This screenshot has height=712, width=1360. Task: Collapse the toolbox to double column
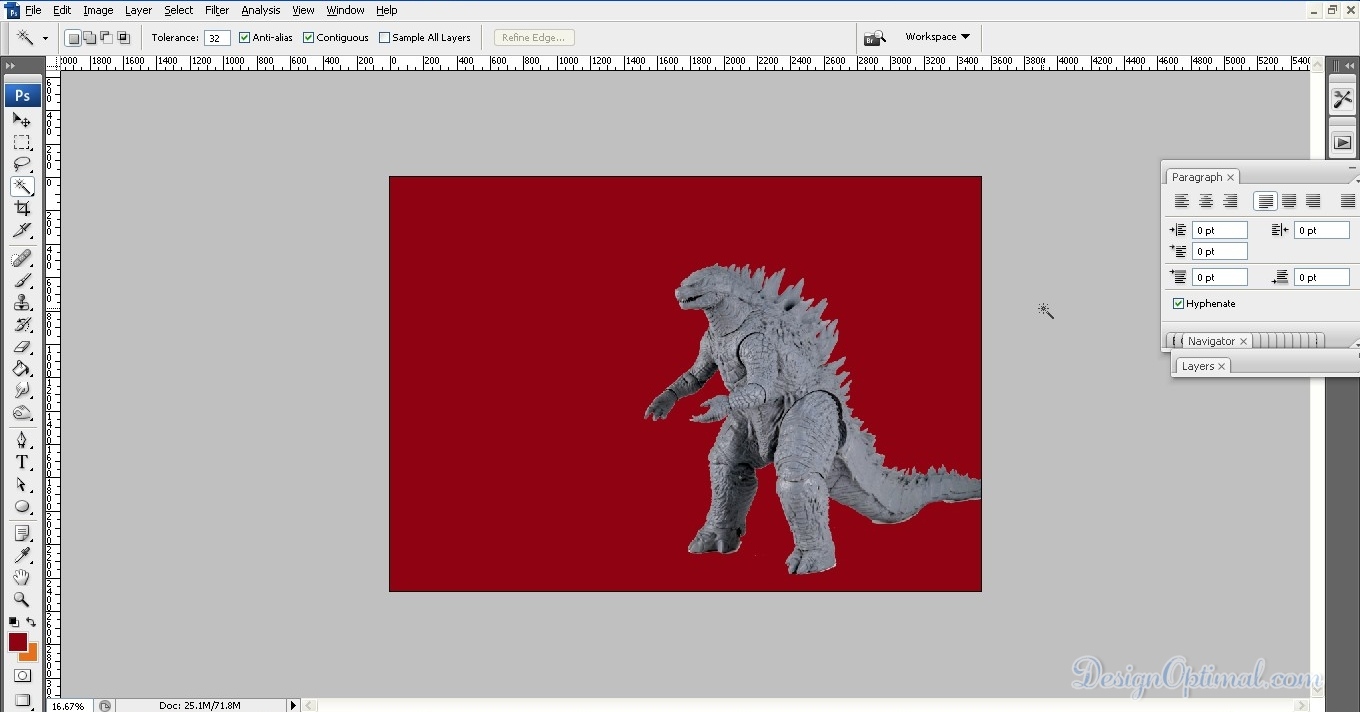(10, 66)
